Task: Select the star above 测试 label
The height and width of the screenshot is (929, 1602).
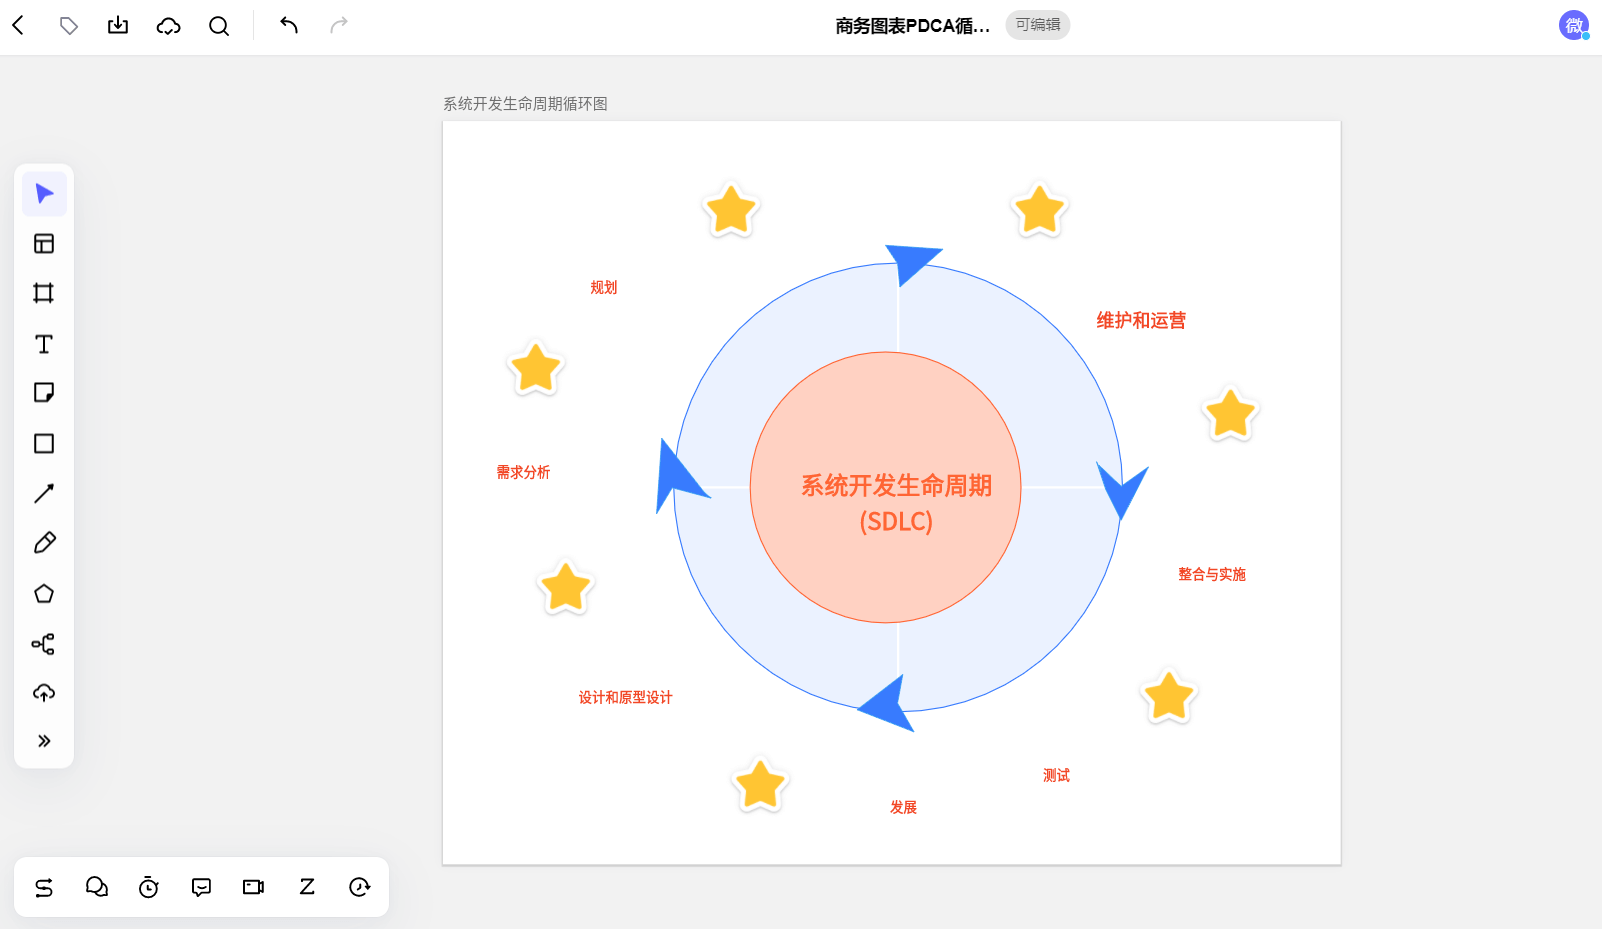Action: coord(1169,696)
